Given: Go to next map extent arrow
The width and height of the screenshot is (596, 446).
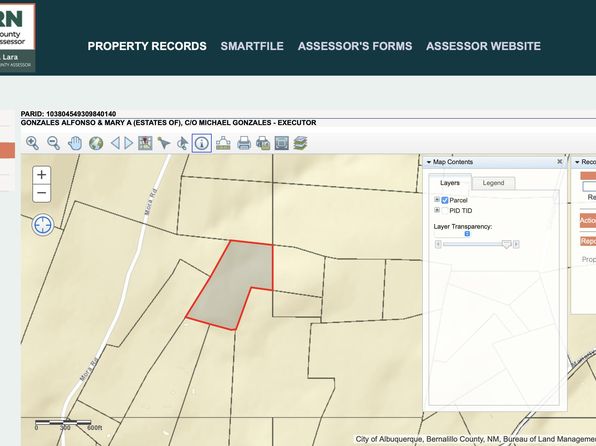Looking at the screenshot, I should (x=129, y=143).
